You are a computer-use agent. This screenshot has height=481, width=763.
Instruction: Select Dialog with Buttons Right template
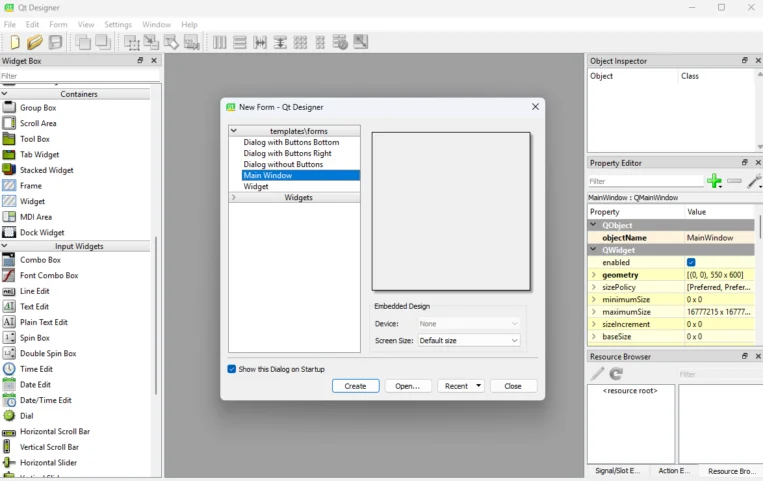point(288,153)
